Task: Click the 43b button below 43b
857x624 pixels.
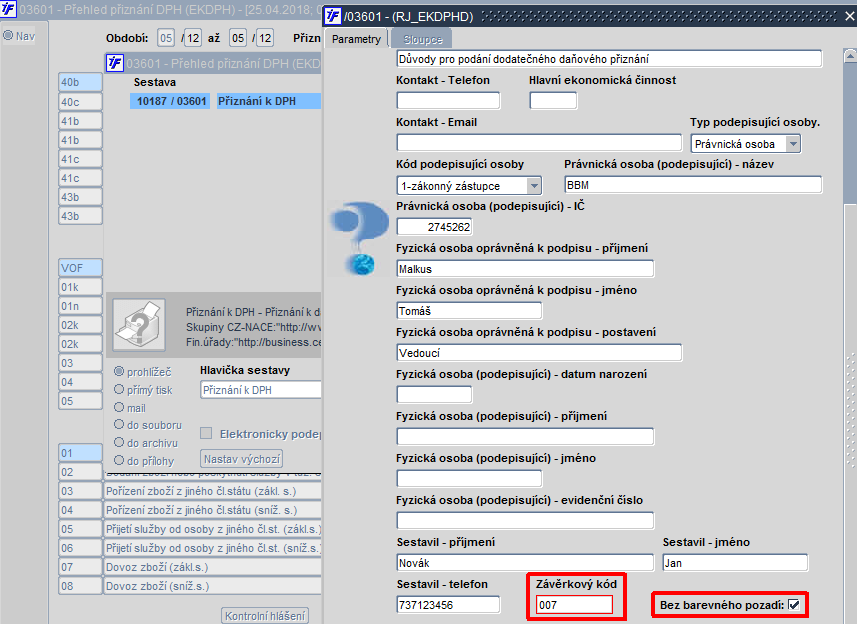Action: point(80,216)
